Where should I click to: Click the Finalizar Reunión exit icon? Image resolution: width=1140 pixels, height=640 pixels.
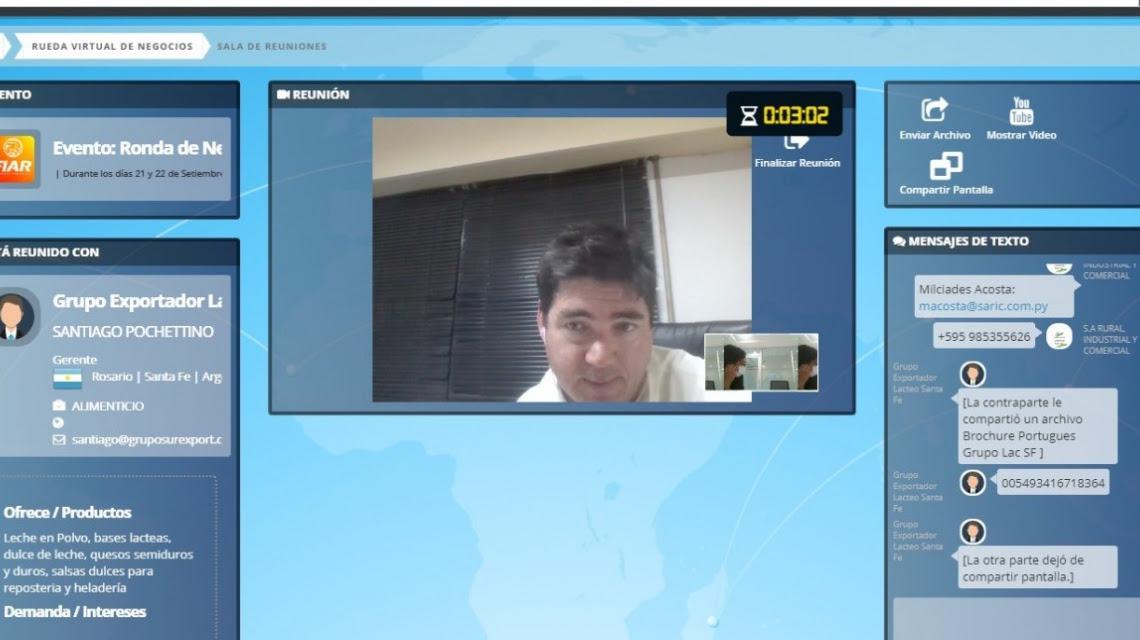pyautogui.click(x=797, y=143)
